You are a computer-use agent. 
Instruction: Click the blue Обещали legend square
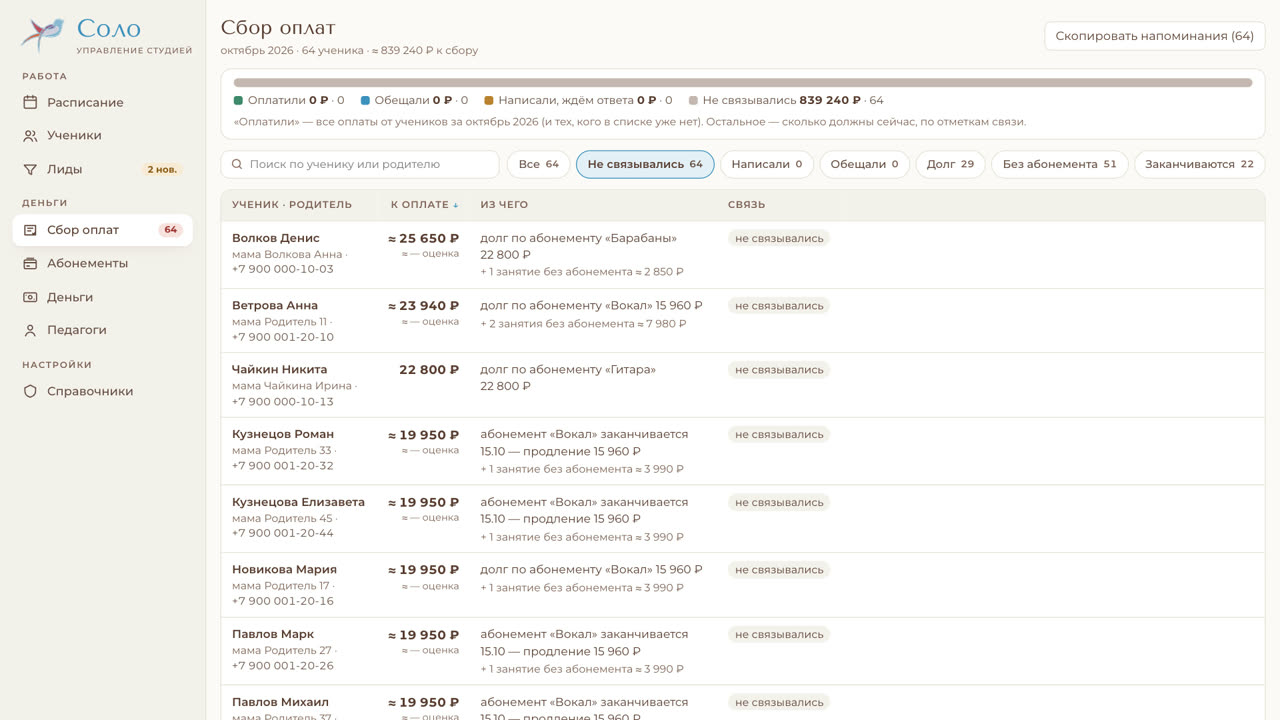[365, 100]
